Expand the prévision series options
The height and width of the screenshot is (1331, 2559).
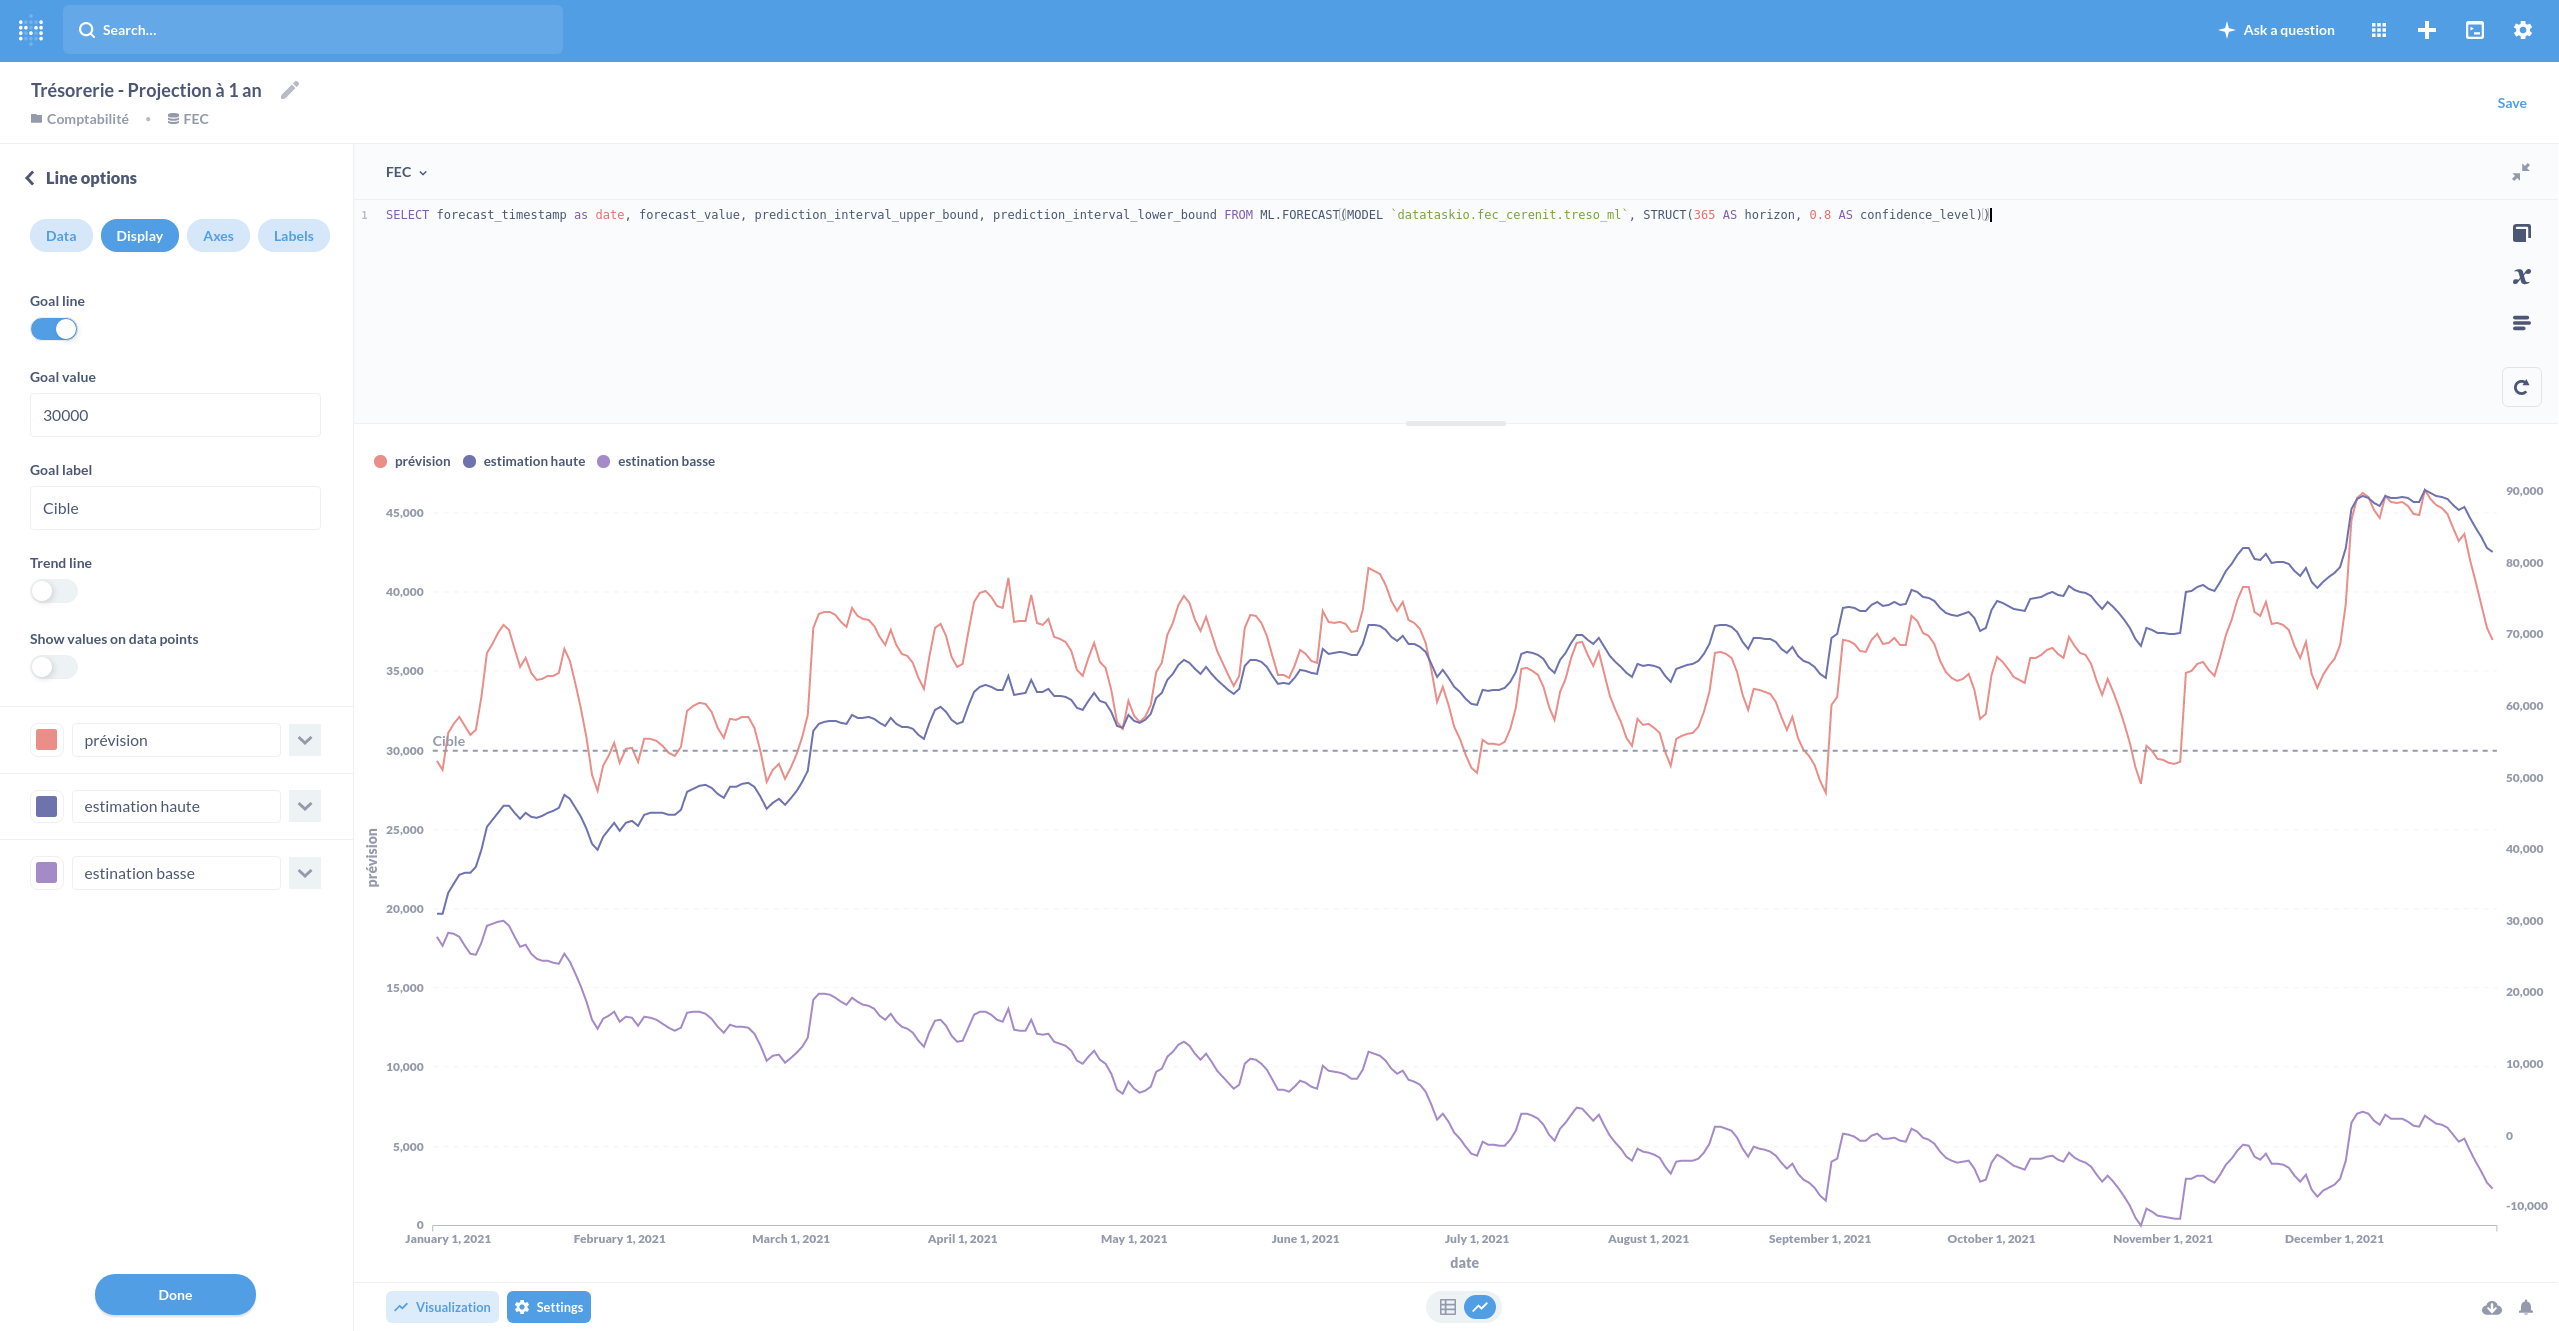tap(305, 740)
